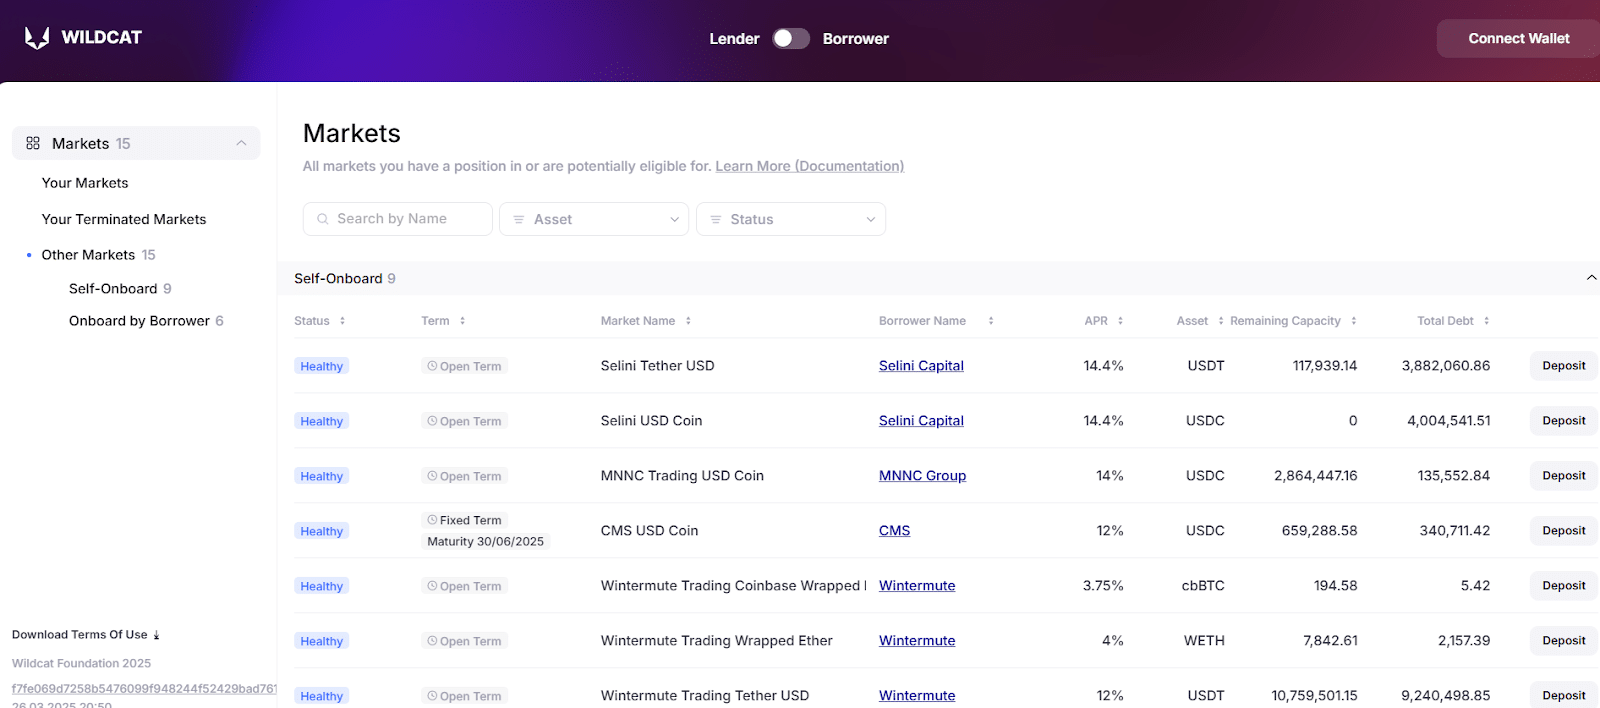Deposit into Selini Tether USD market
The height and width of the screenshot is (708, 1600).
pos(1563,366)
